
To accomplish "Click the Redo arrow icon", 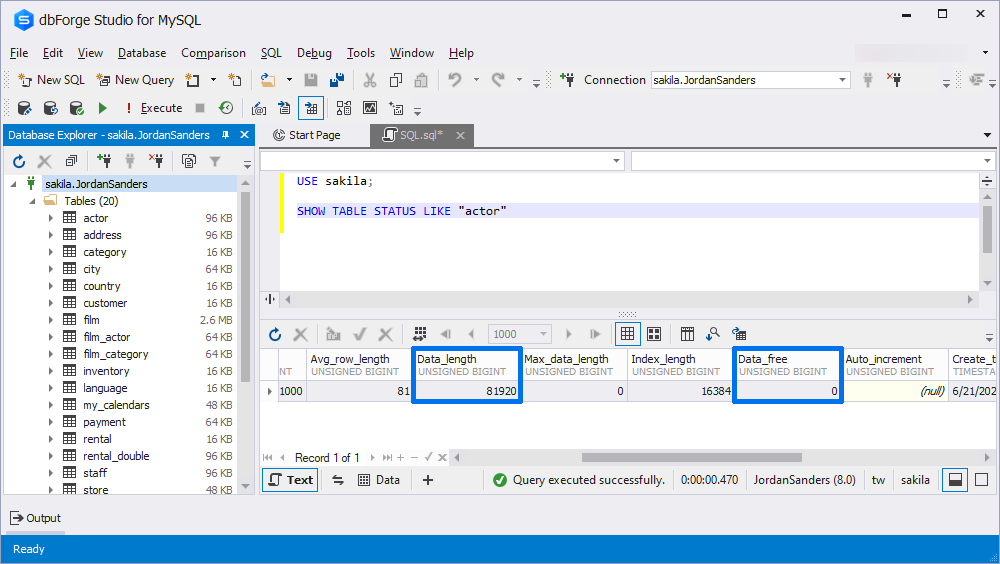I will tap(498, 80).
